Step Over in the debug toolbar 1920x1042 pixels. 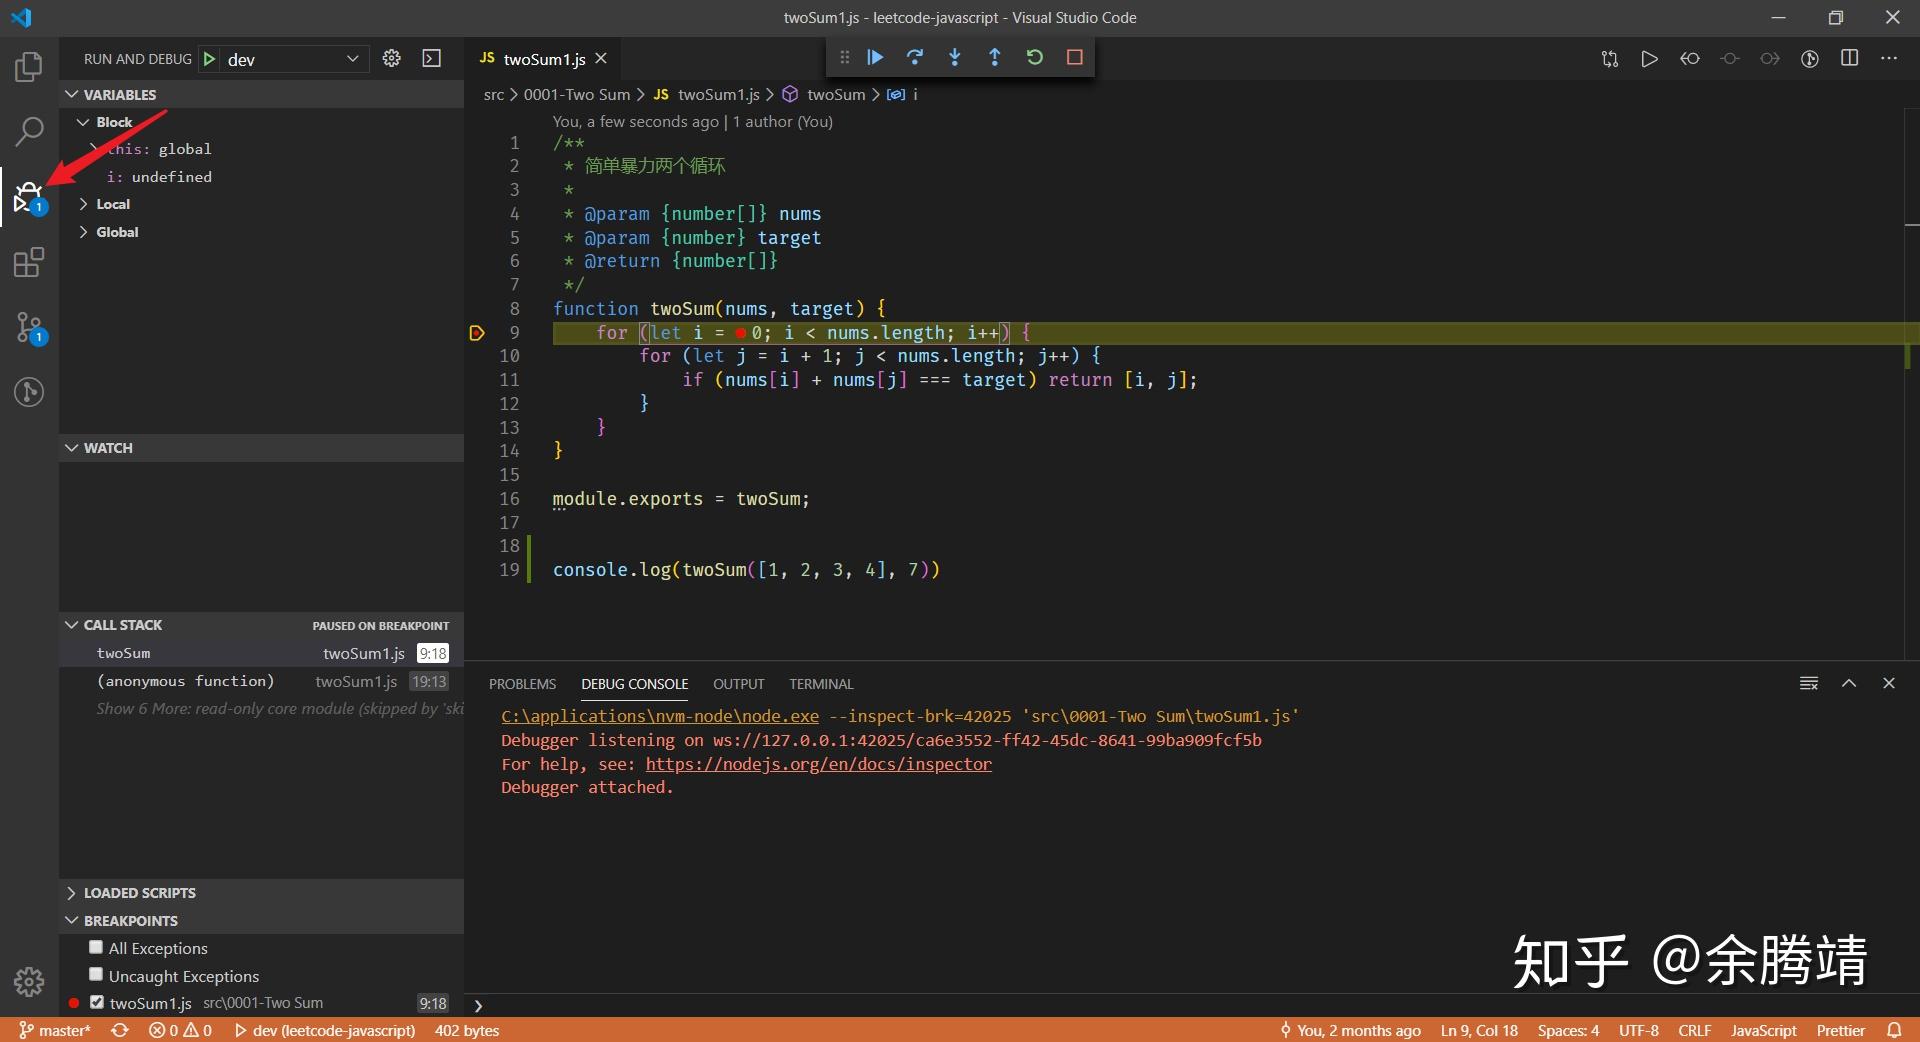[x=915, y=57]
